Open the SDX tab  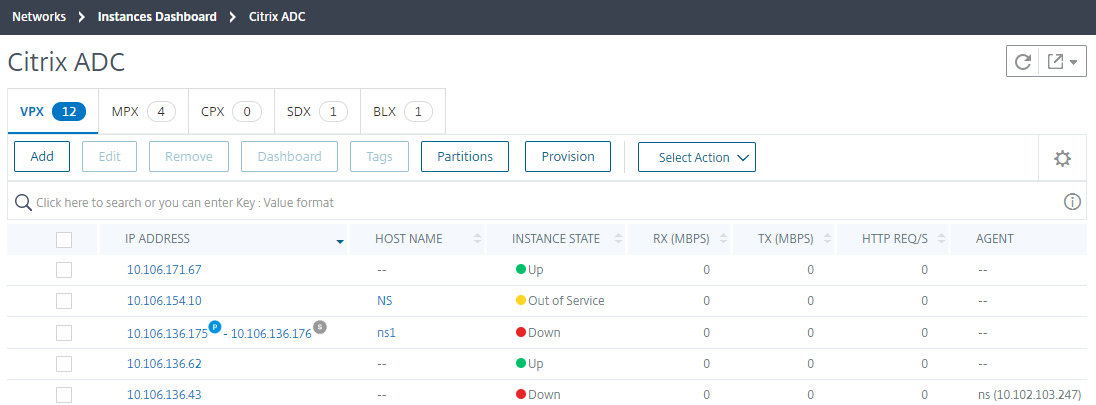pyautogui.click(x=317, y=111)
